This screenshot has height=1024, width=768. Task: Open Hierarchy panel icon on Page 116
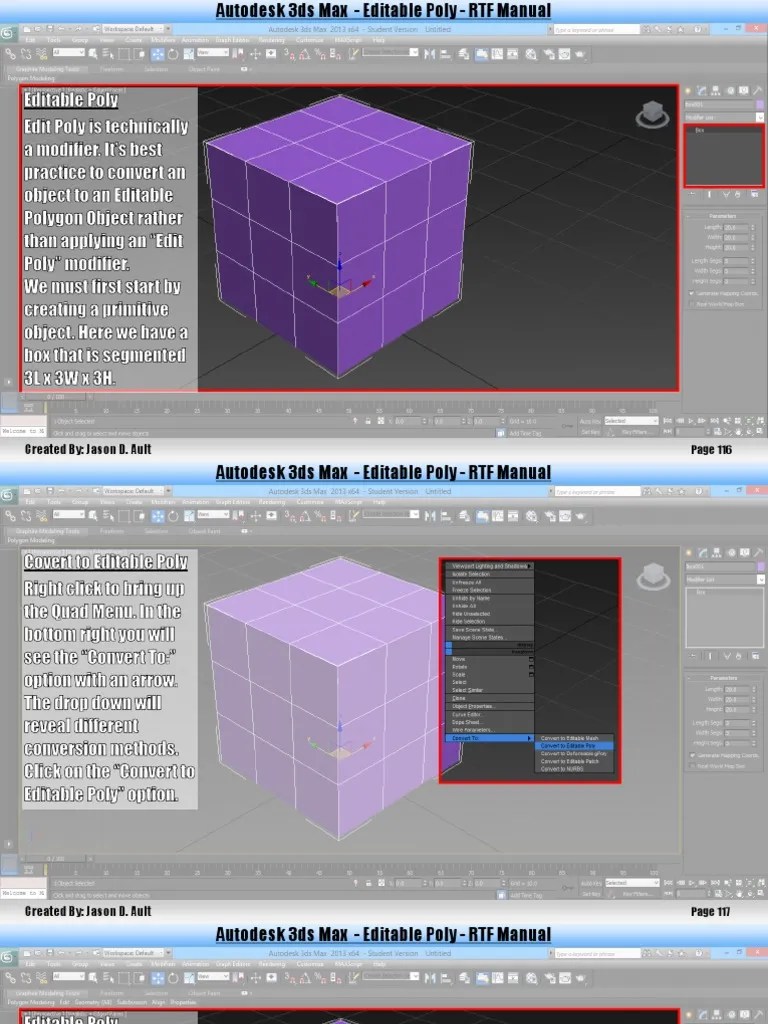(716, 91)
